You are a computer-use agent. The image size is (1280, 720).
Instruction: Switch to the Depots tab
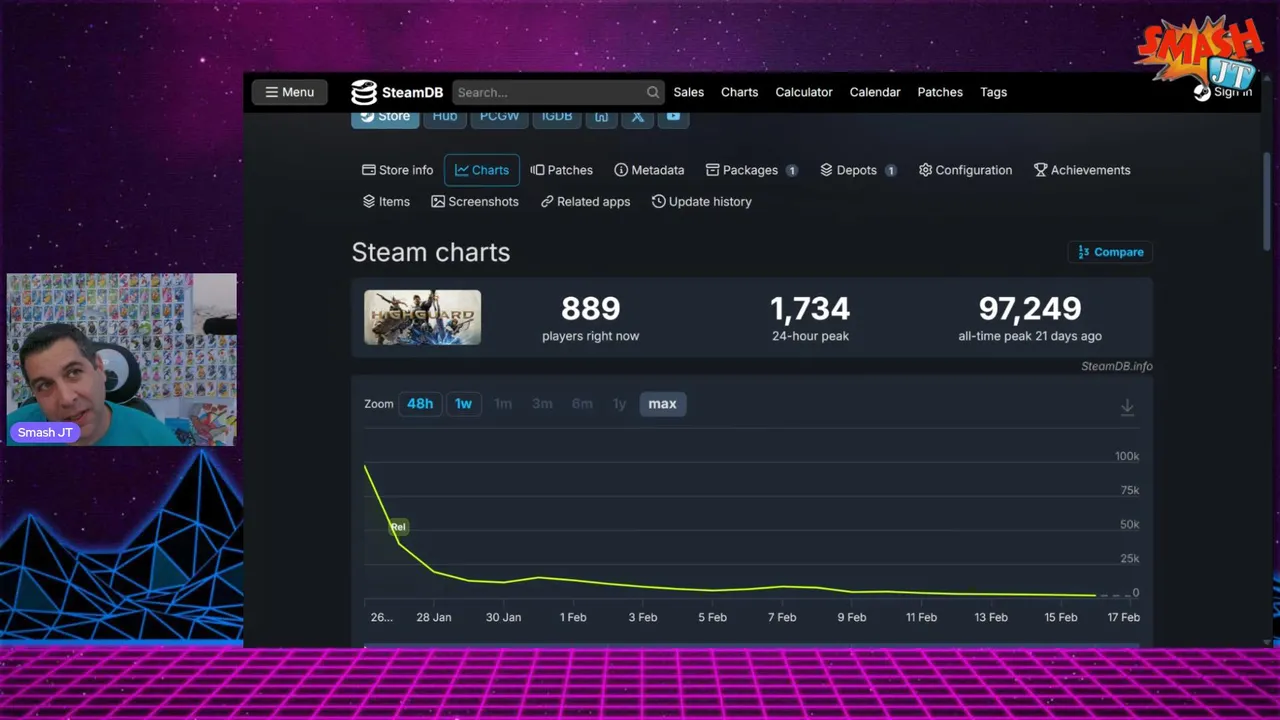[858, 170]
